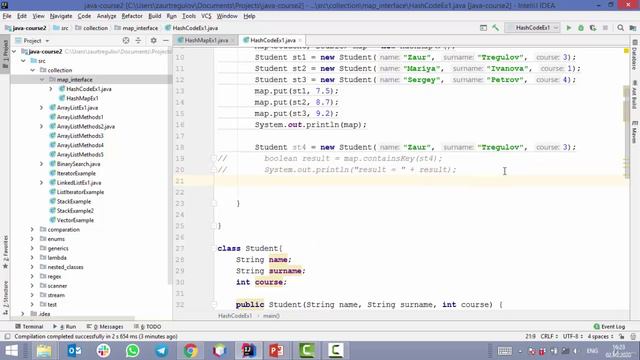Open PowerPoint from the taskbar

[277, 351]
